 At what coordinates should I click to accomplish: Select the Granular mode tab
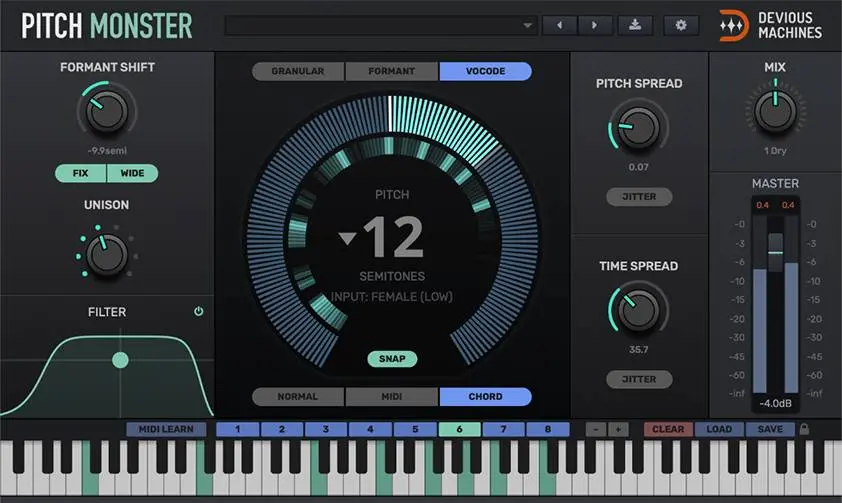tap(298, 71)
